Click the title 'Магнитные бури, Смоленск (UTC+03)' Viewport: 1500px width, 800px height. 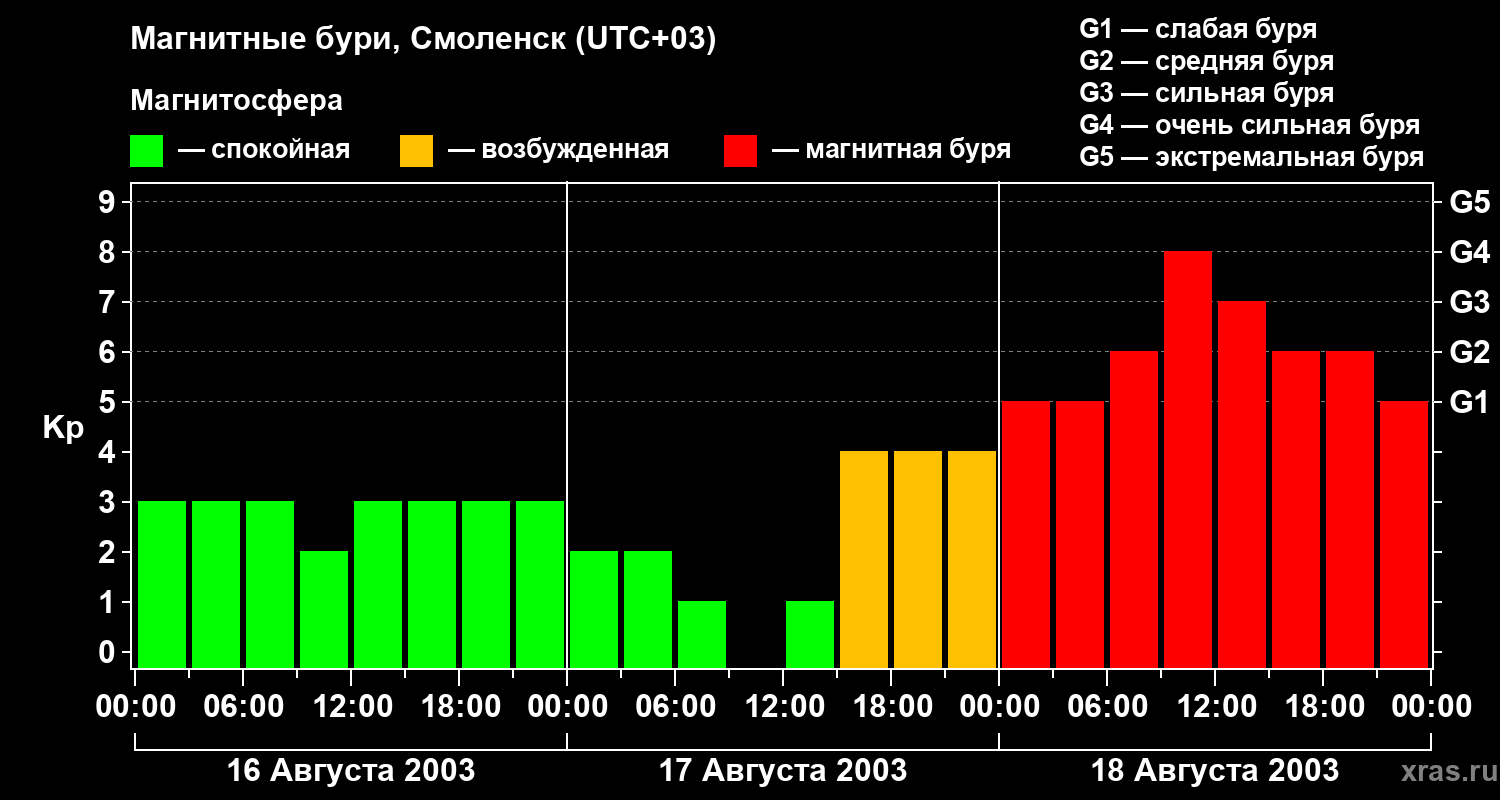coord(424,40)
